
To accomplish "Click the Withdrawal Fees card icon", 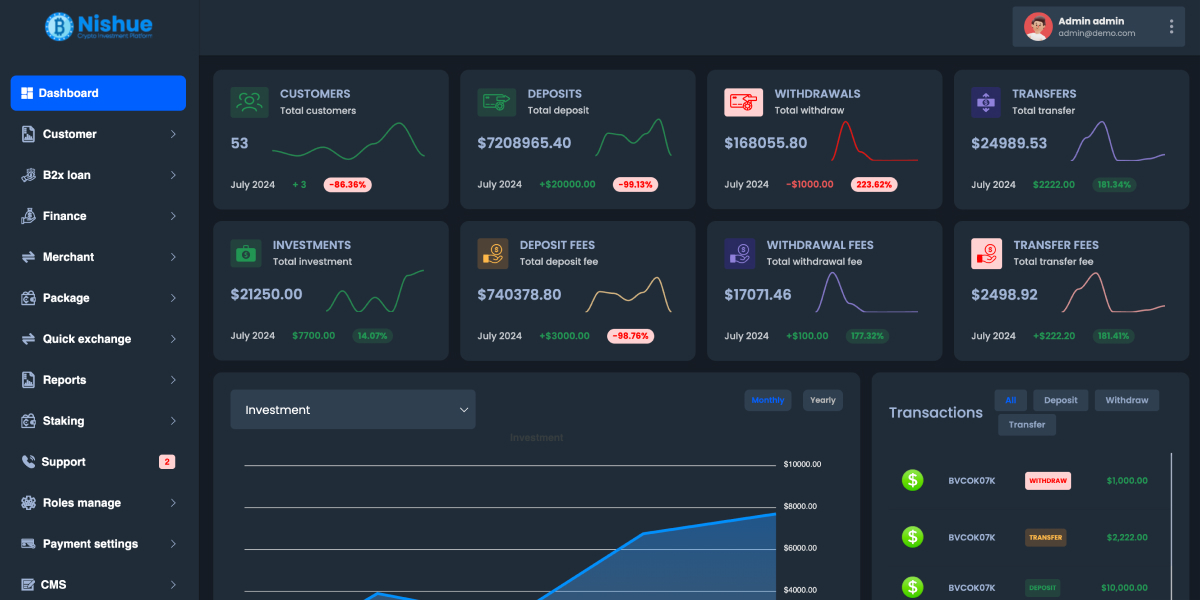I will (740, 254).
